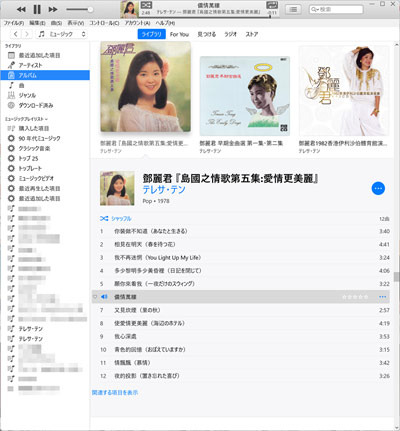Pause the currently playing song
The height and width of the screenshot is (431, 400).
(x=37, y=9)
